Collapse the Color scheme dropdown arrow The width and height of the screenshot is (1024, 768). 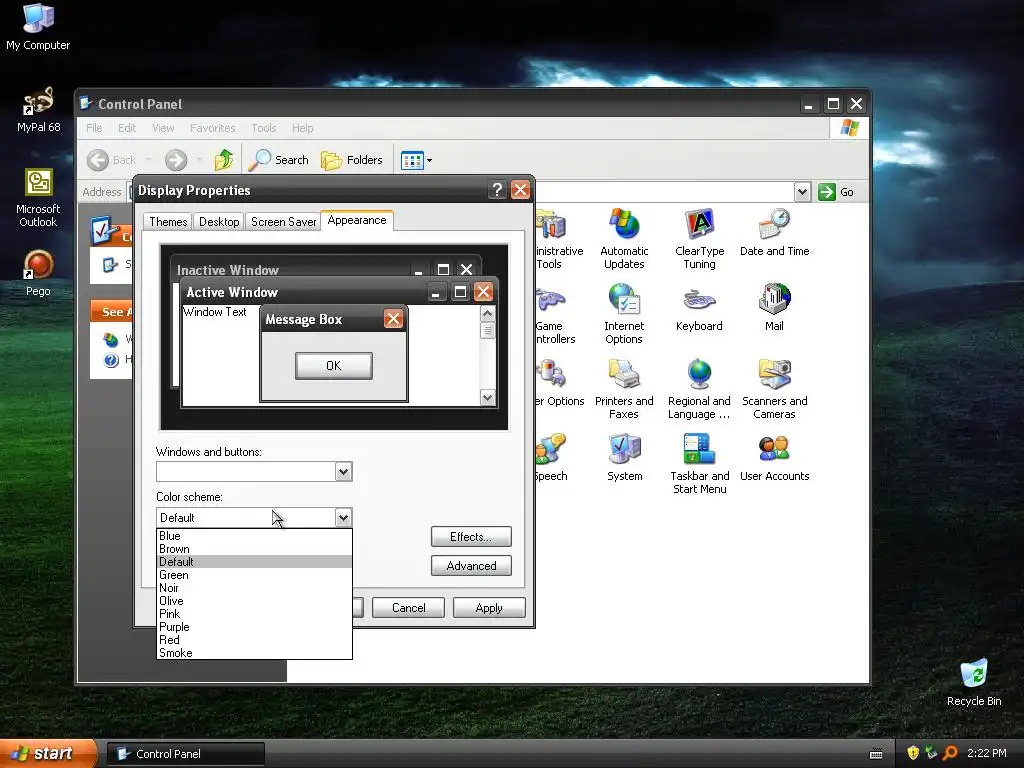[344, 518]
